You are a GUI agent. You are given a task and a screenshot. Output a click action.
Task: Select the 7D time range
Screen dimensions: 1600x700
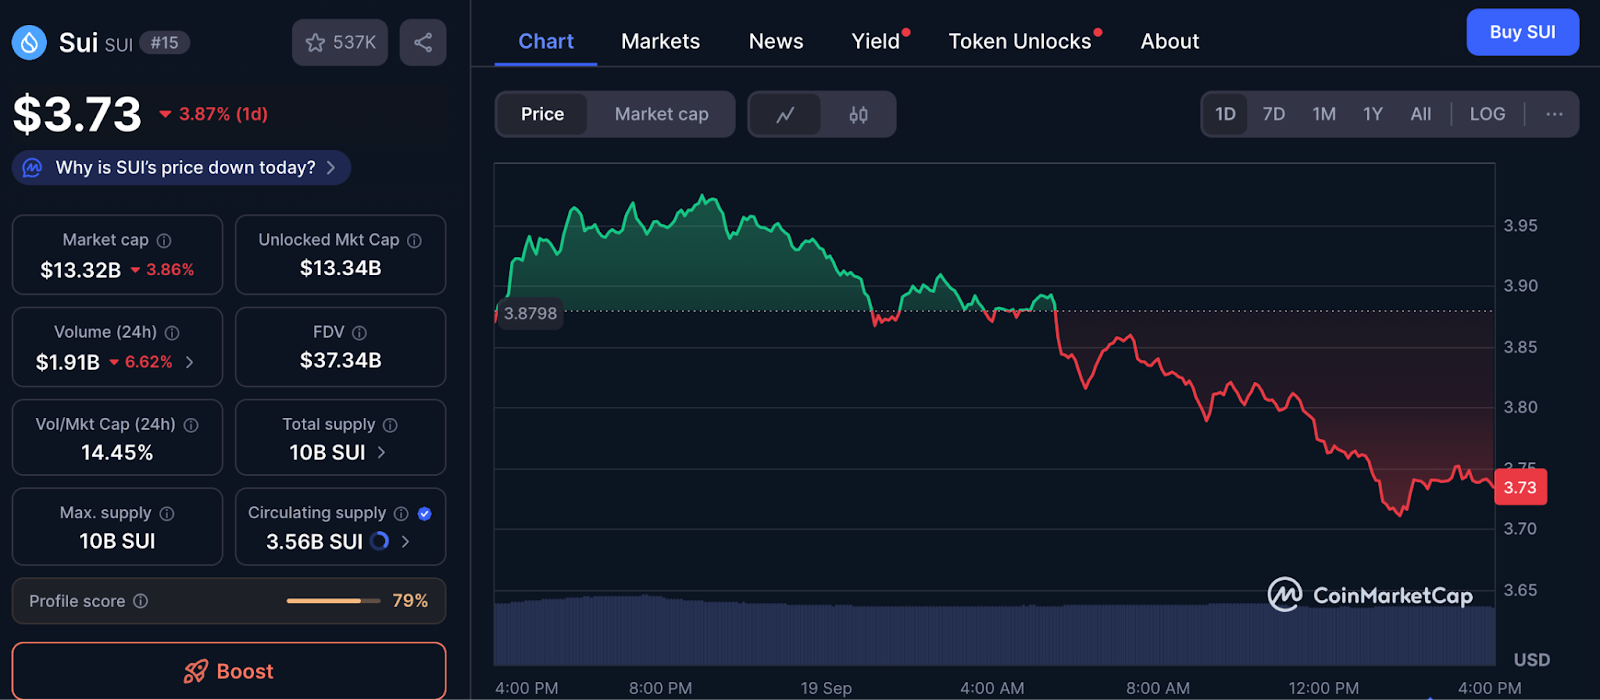click(x=1273, y=114)
